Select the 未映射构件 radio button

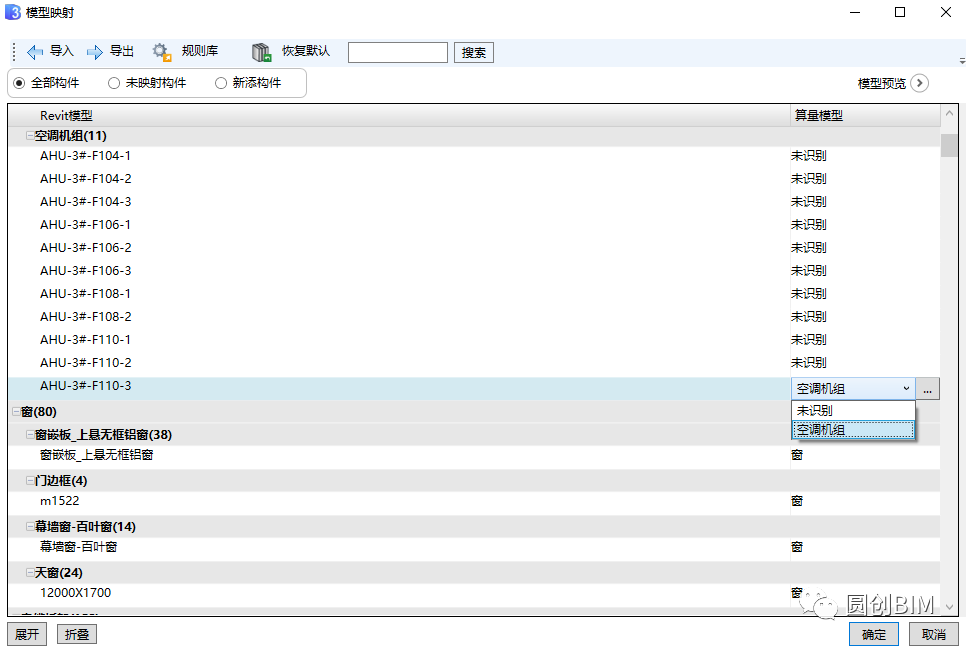coord(114,83)
